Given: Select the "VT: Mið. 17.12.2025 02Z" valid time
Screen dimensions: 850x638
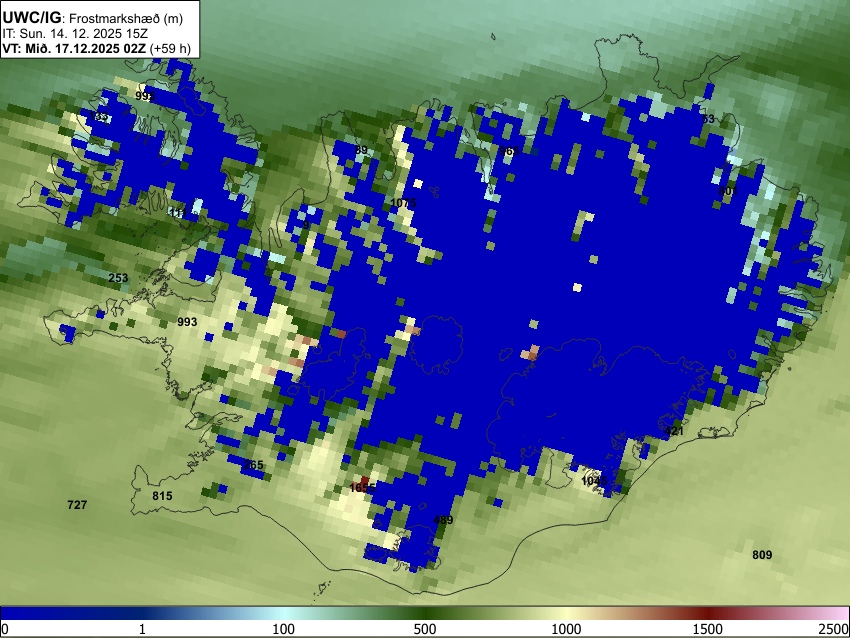Looking at the screenshot, I should tap(74, 48).
